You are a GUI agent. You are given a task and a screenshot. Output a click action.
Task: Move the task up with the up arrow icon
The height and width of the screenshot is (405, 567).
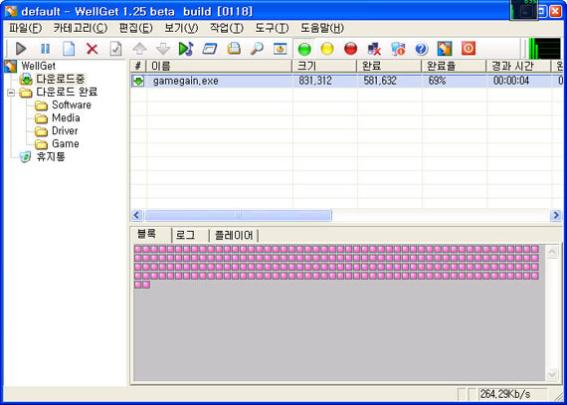[139, 49]
